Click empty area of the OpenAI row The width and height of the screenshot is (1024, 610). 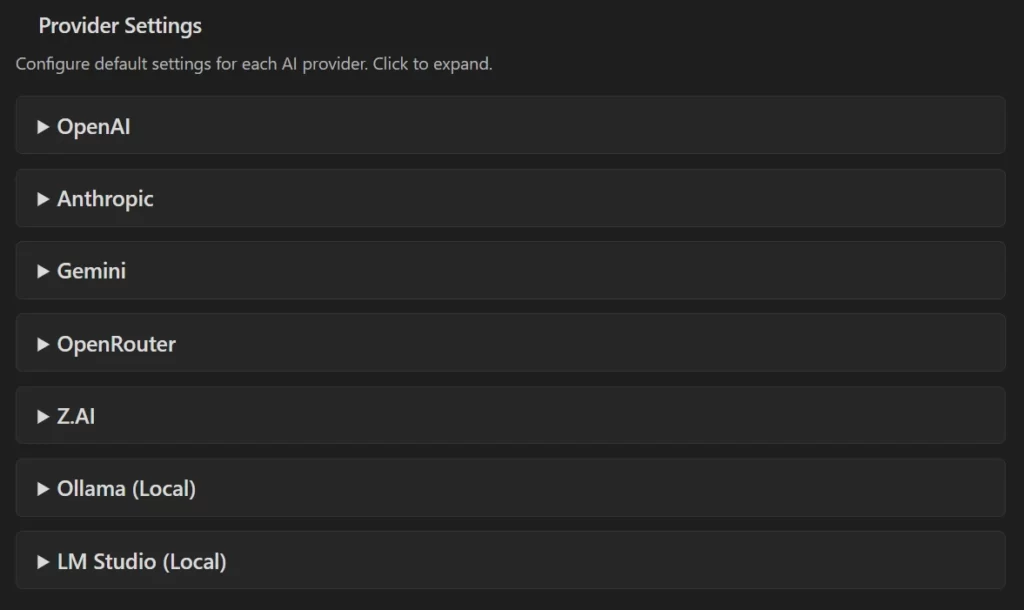pos(600,126)
